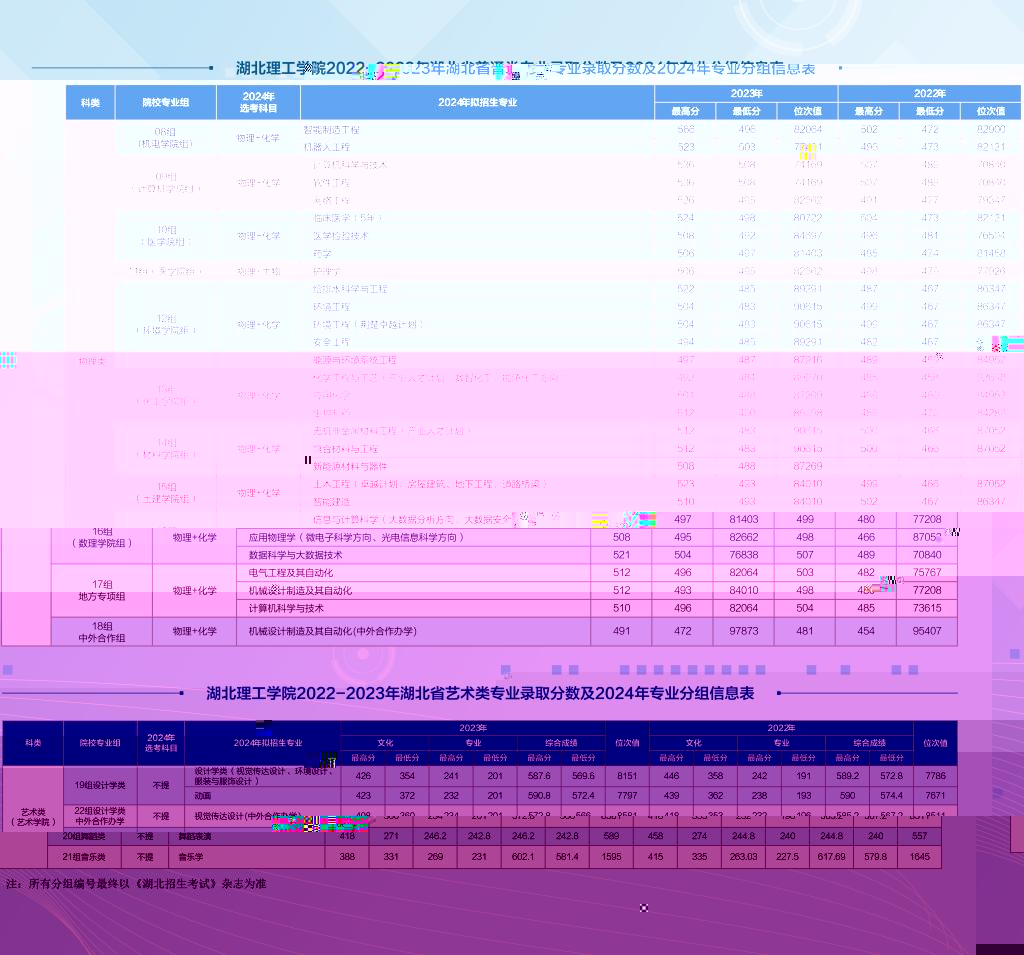The image size is (1024, 955).
Task: Click the 艺术类 (艺术学院) category cell
Action: coord(33,817)
